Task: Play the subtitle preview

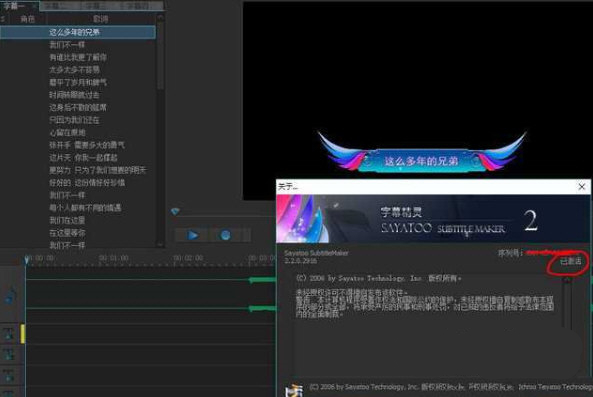Action: 192,235
